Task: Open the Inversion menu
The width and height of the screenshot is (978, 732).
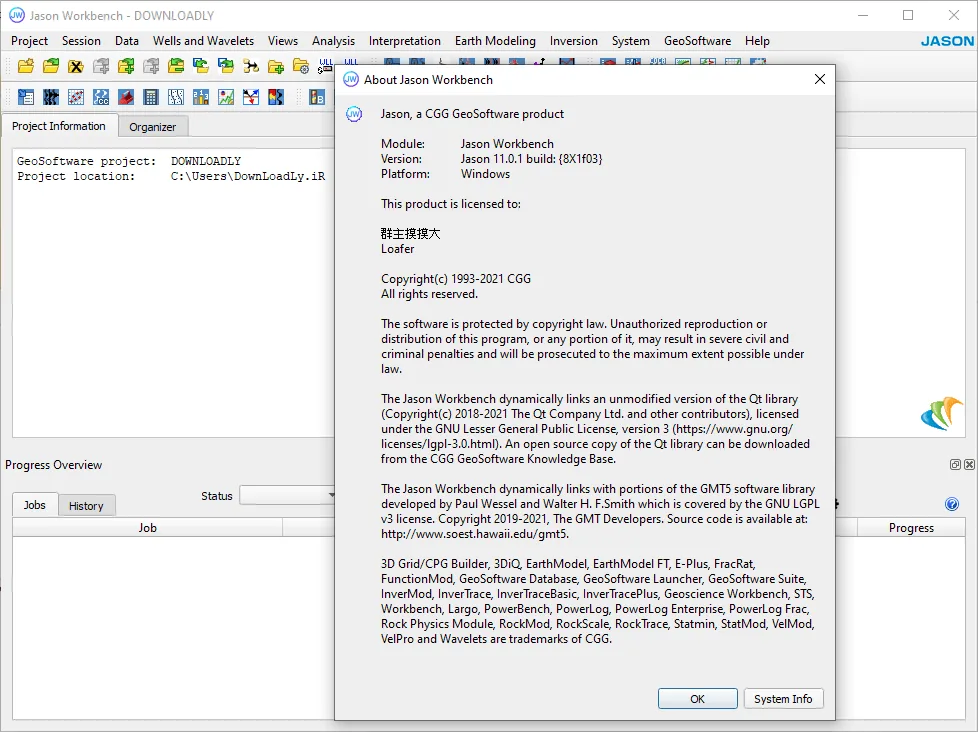Action: (573, 41)
